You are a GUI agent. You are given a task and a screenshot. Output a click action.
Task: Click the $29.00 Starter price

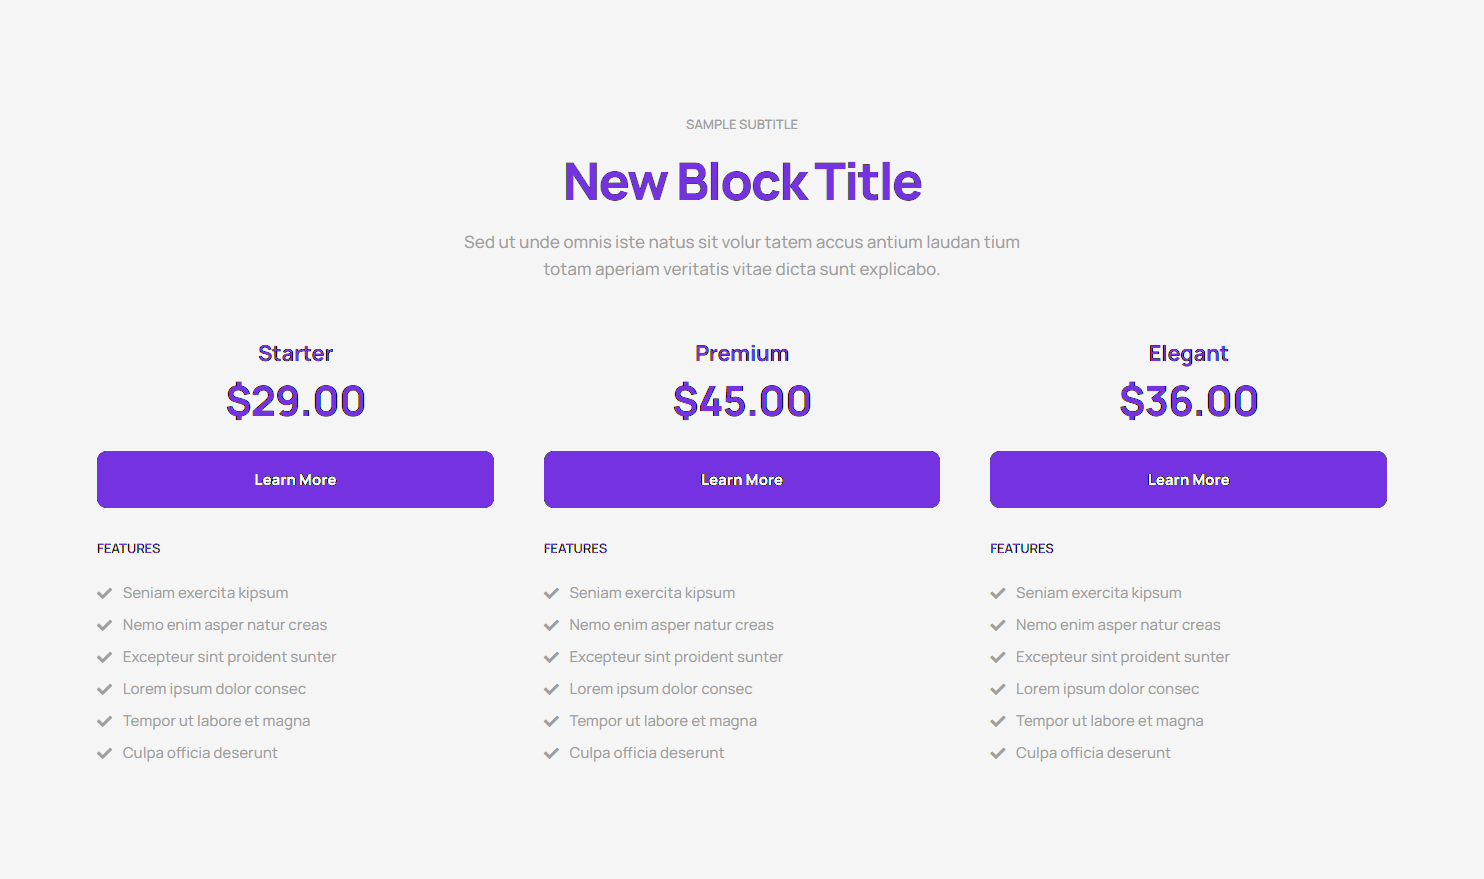(295, 401)
